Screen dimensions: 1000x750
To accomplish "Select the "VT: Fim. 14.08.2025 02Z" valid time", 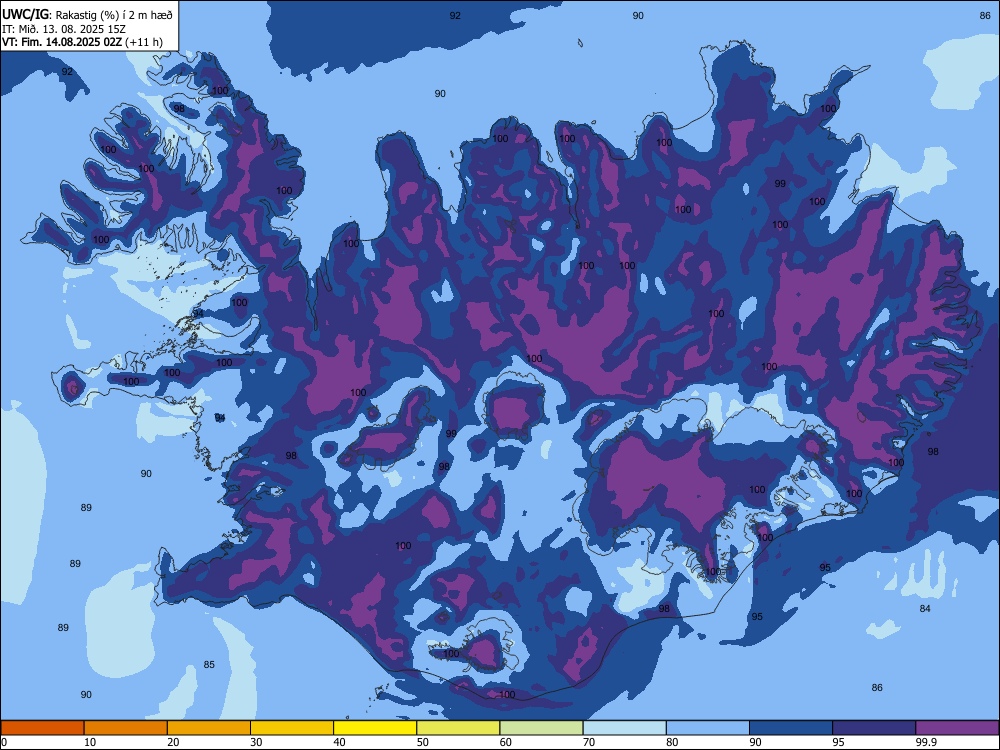I will 62,43.
